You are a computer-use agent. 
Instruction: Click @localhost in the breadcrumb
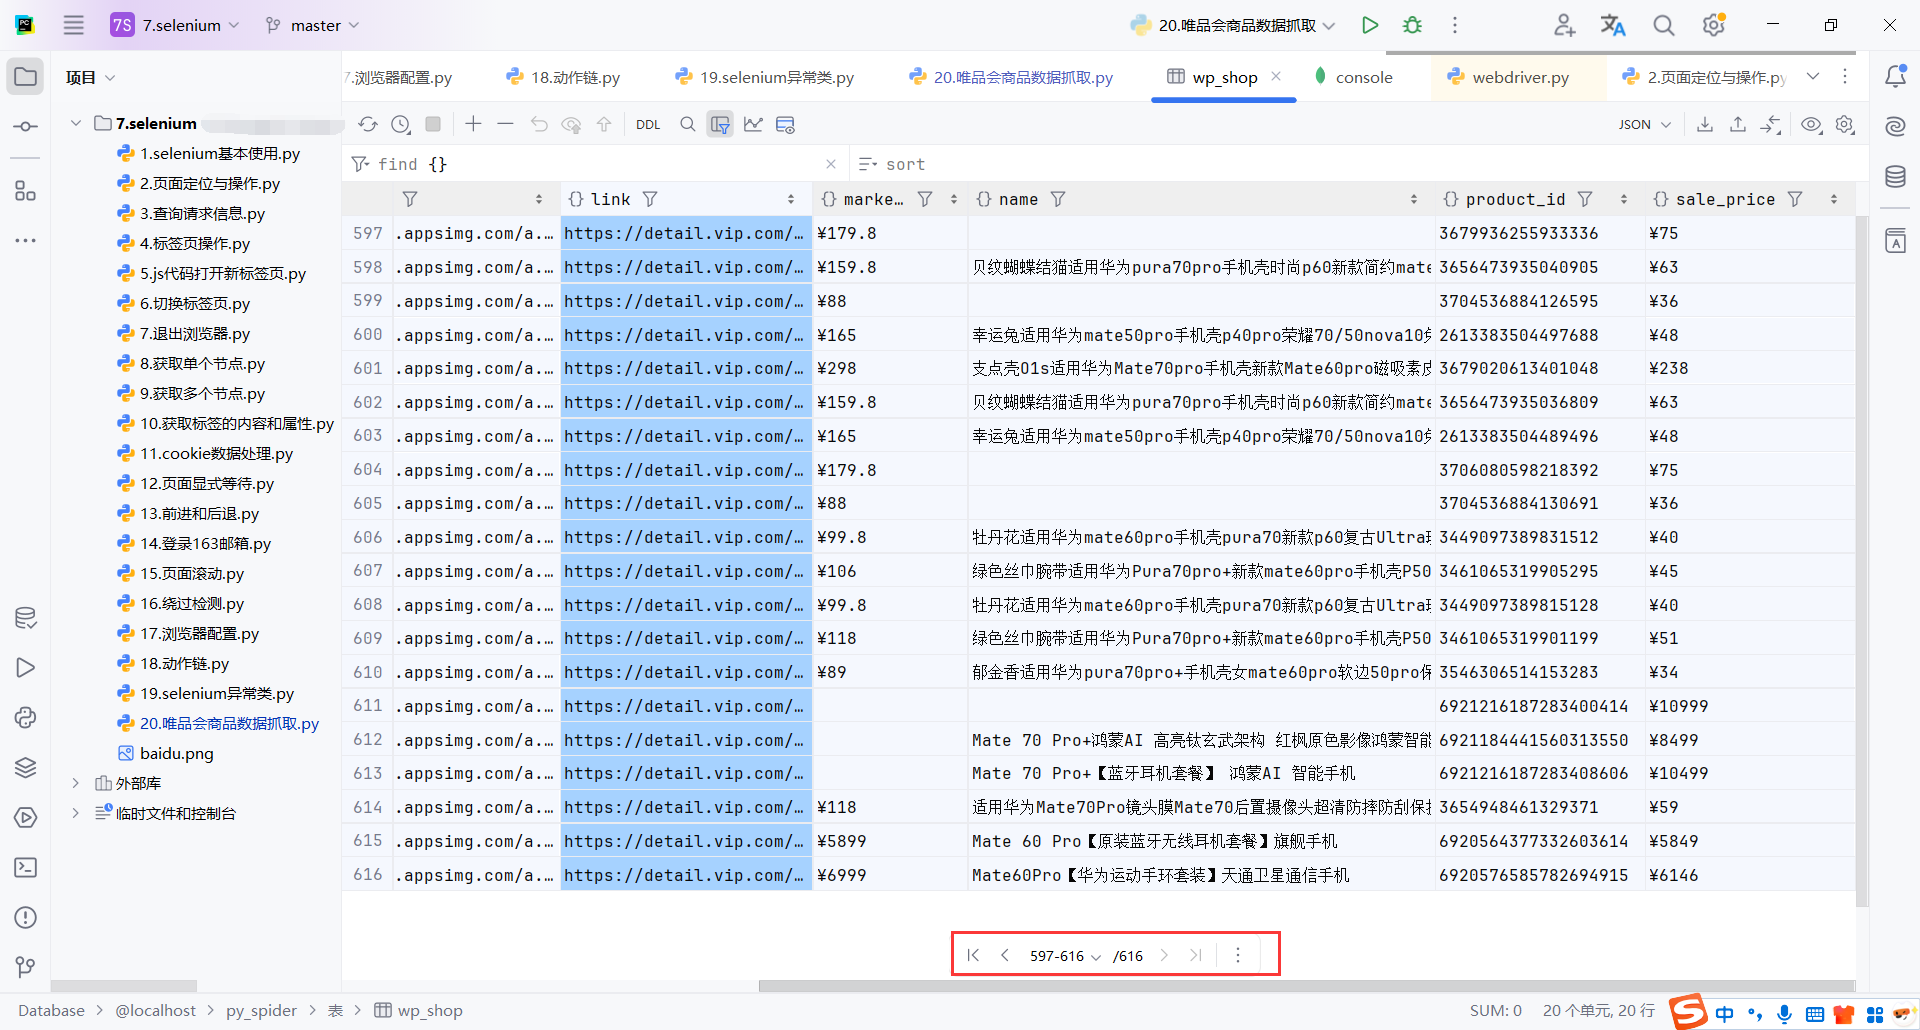(155, 1010)
